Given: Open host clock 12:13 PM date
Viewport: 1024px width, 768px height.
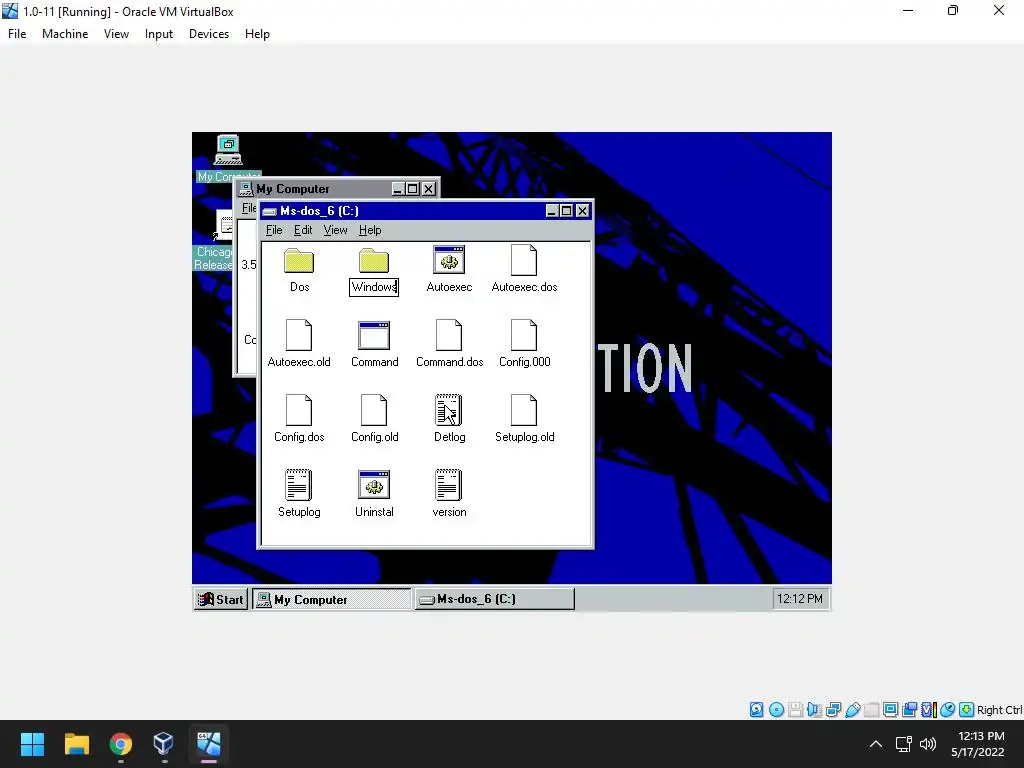Looking at the screenshot, I should [978, 744].
